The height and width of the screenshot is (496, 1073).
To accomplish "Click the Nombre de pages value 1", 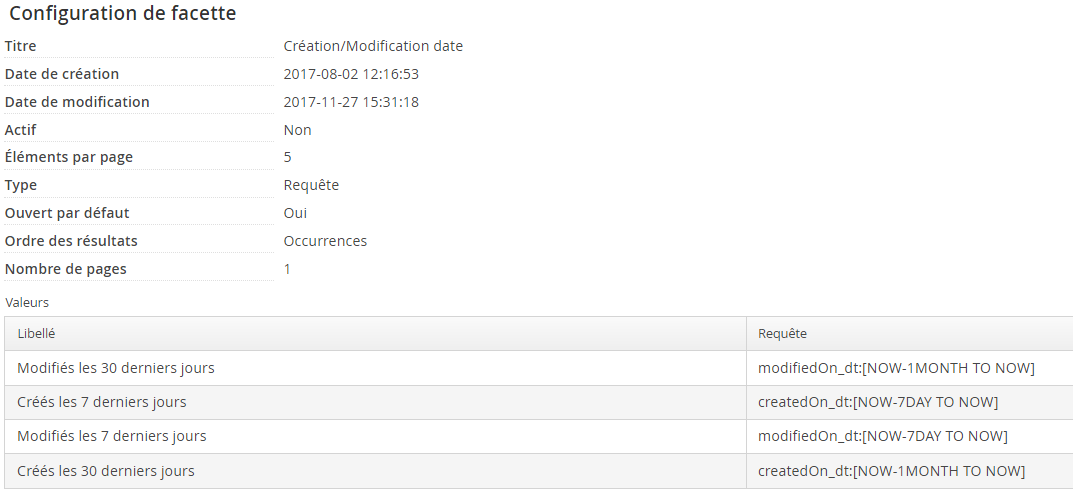I will (x=287, y=269).
